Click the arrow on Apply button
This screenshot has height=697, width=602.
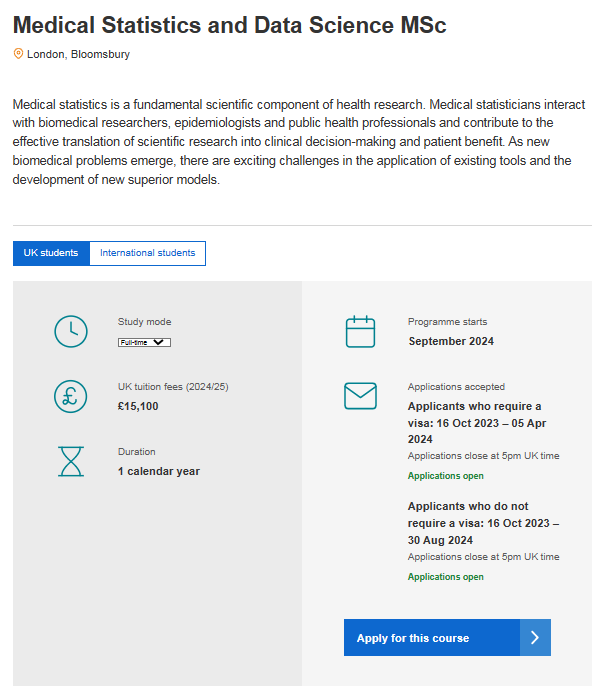[x=535, y=638]
